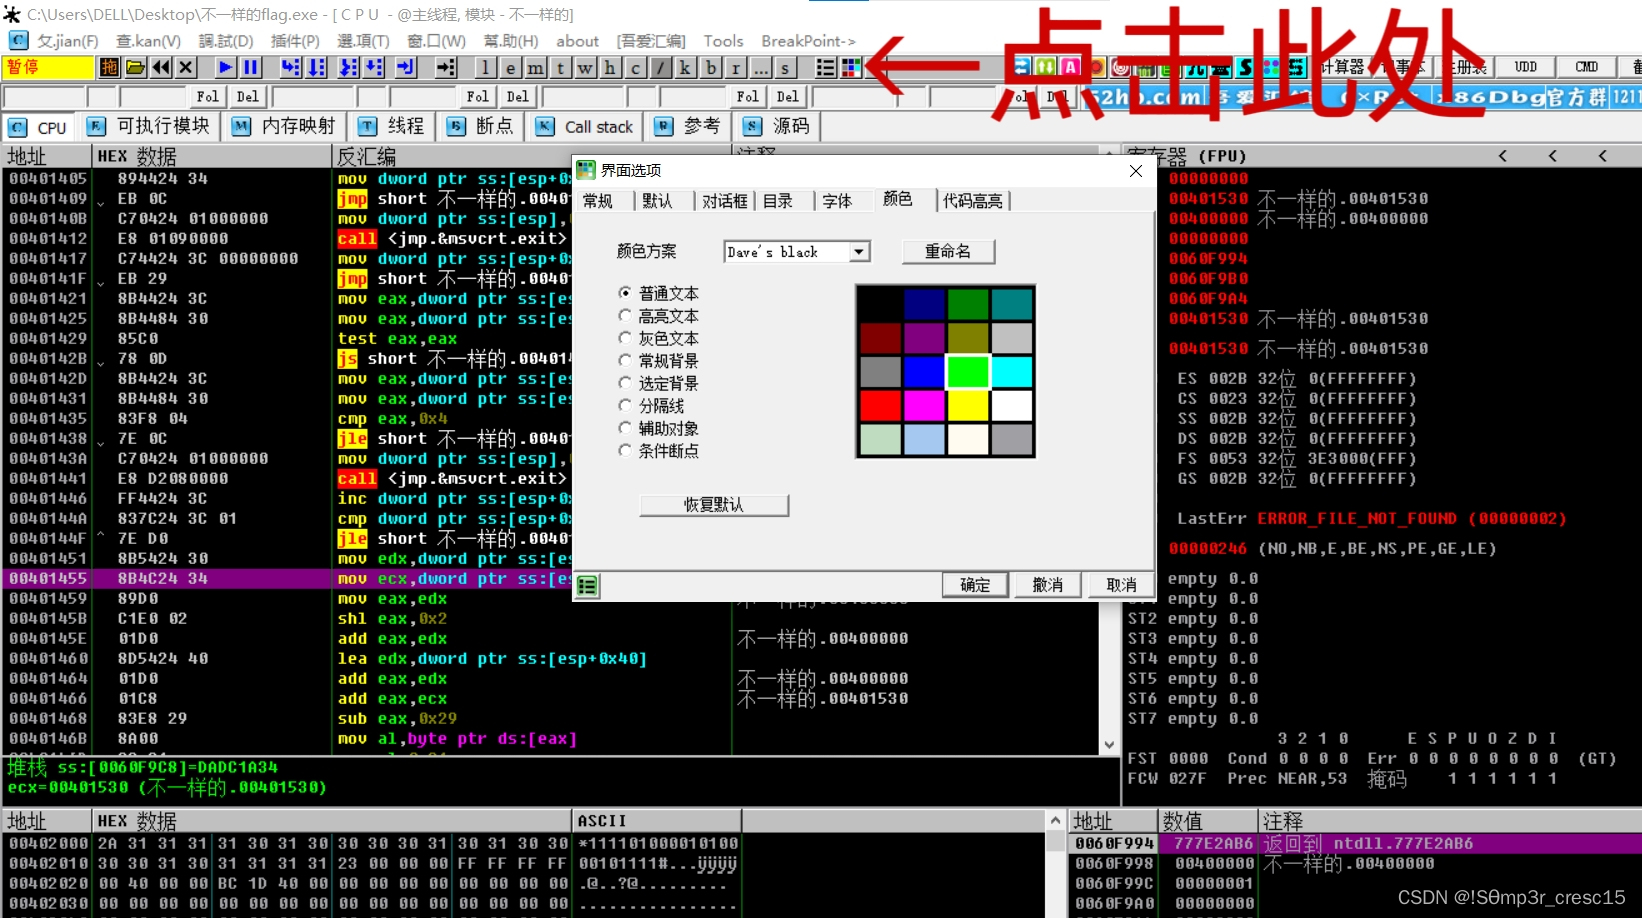This screenshot has width=1642, height=918.
Task: Open Patches window with '/' button
Action: click(x=660, y=67)
